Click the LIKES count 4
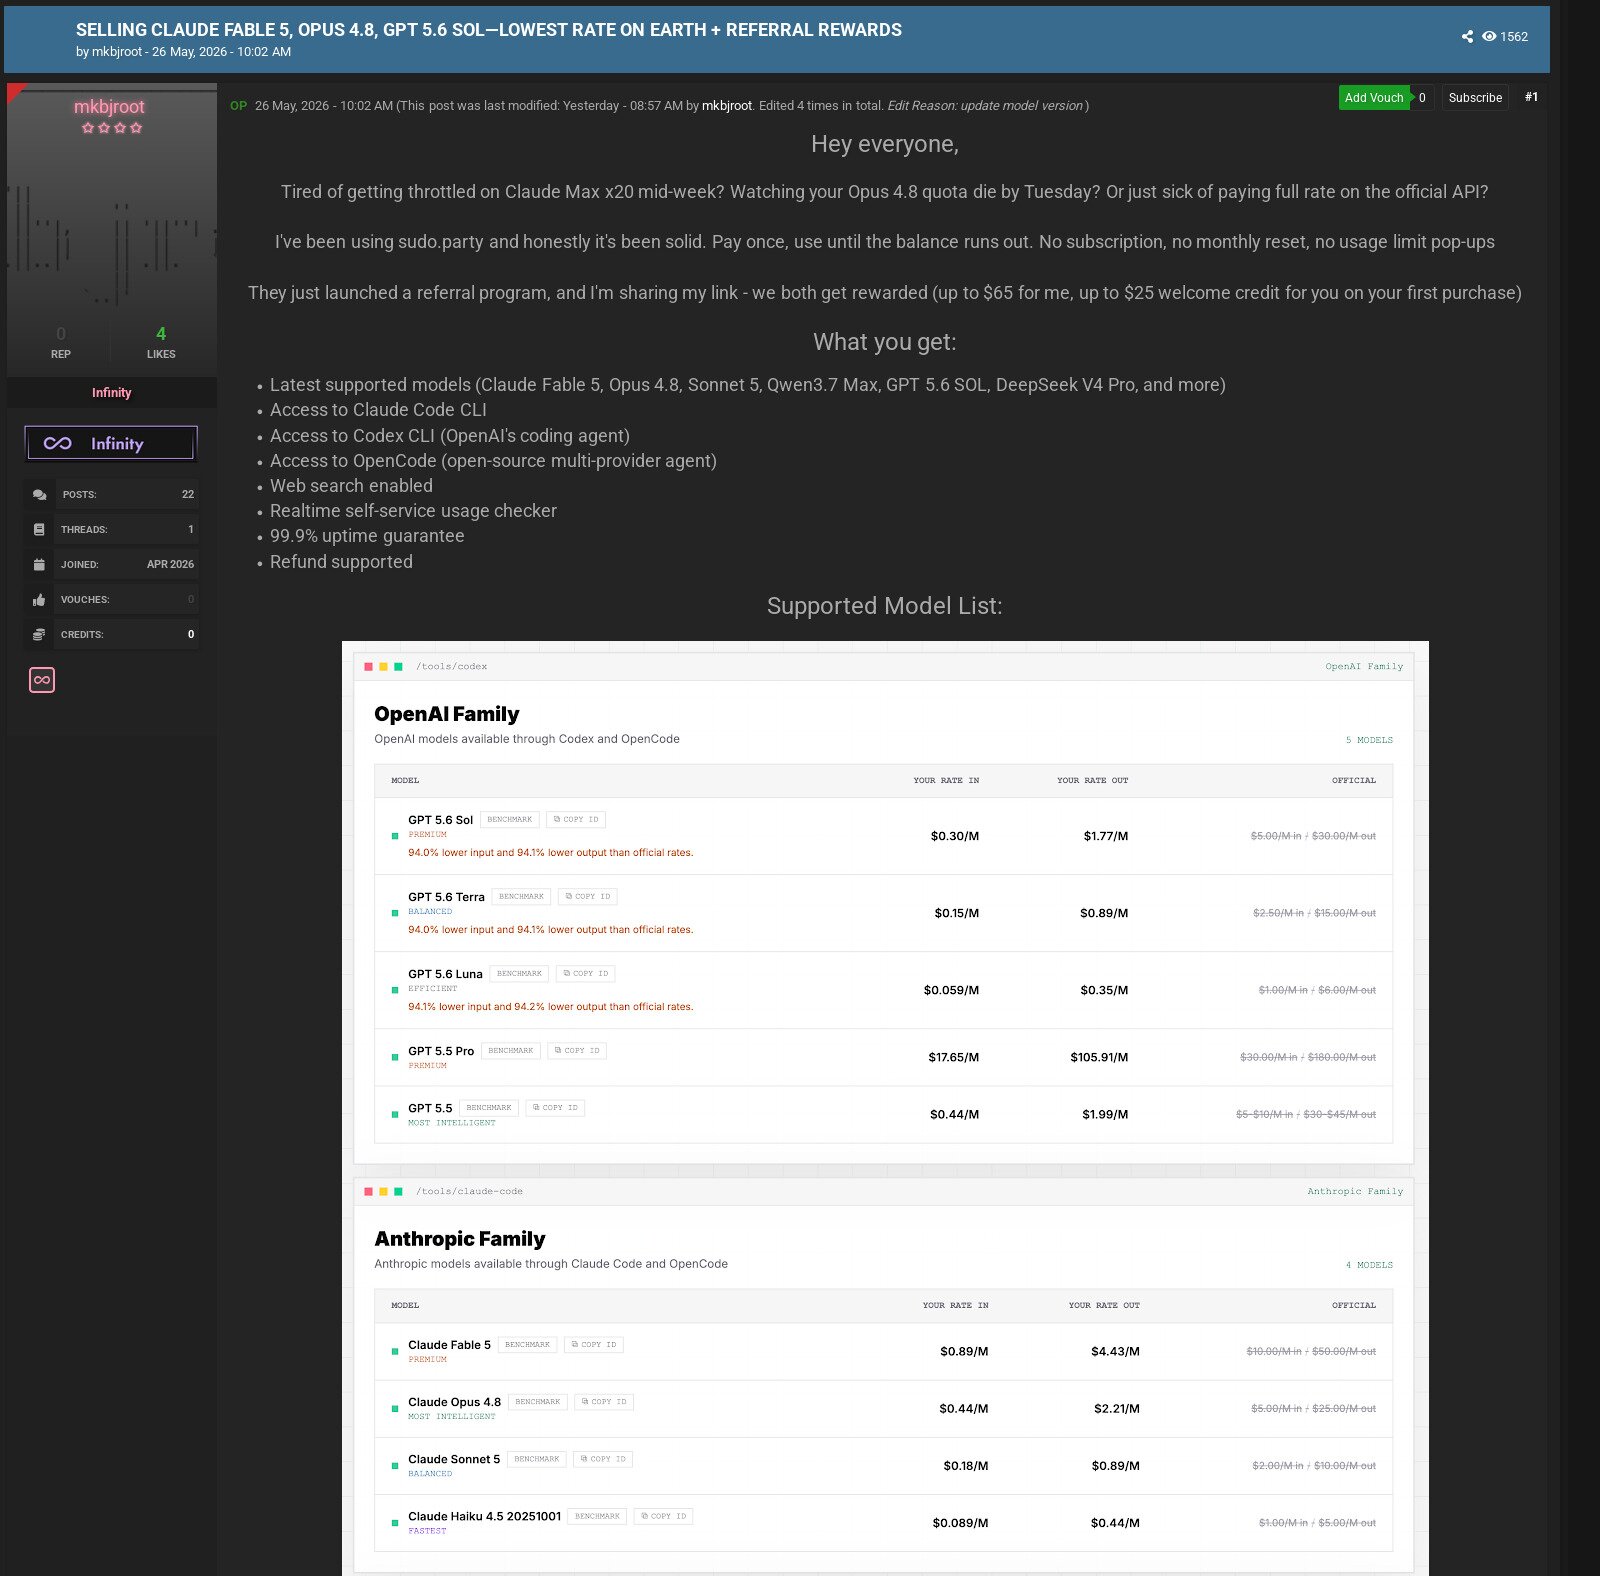The height and width of the screenshot is (1576, 1600). click(161, 334)
